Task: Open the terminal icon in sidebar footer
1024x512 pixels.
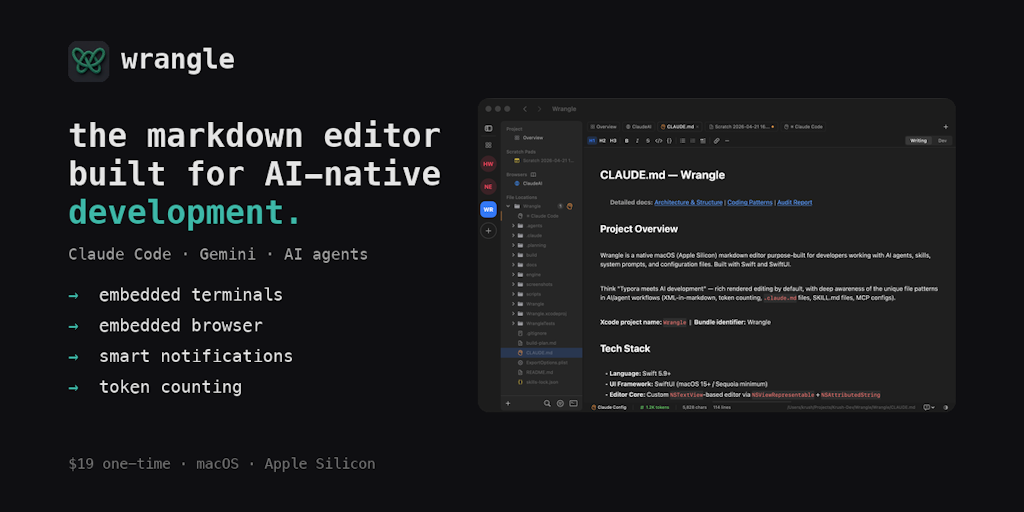Action: click(x=573, y=403)
